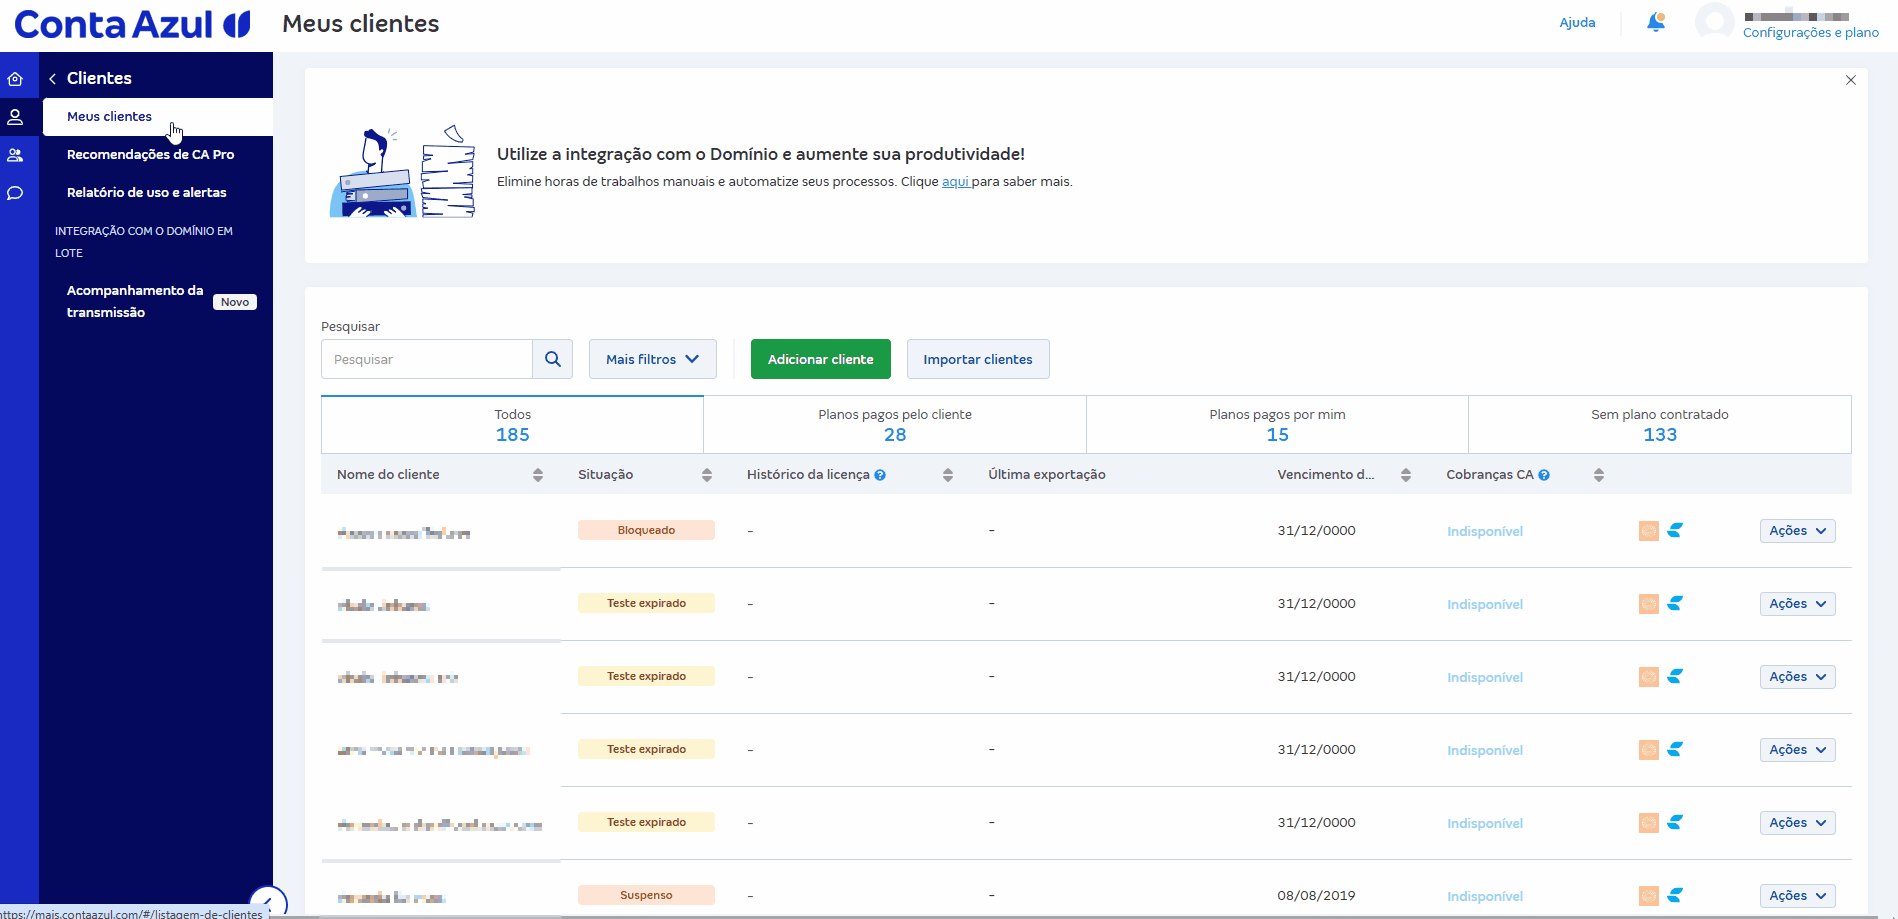Click Indisponível link in the Bloqueado row
Viewport: 1898px width, 919px height.
(x=1485, y=532)
